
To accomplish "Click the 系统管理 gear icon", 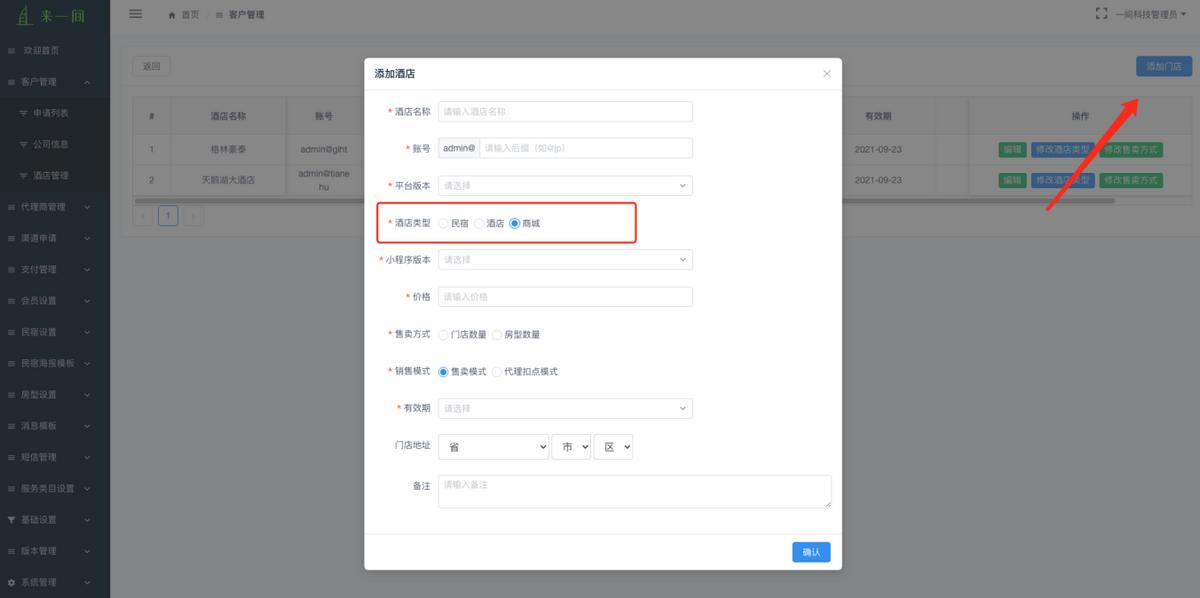I will [12, 582].
